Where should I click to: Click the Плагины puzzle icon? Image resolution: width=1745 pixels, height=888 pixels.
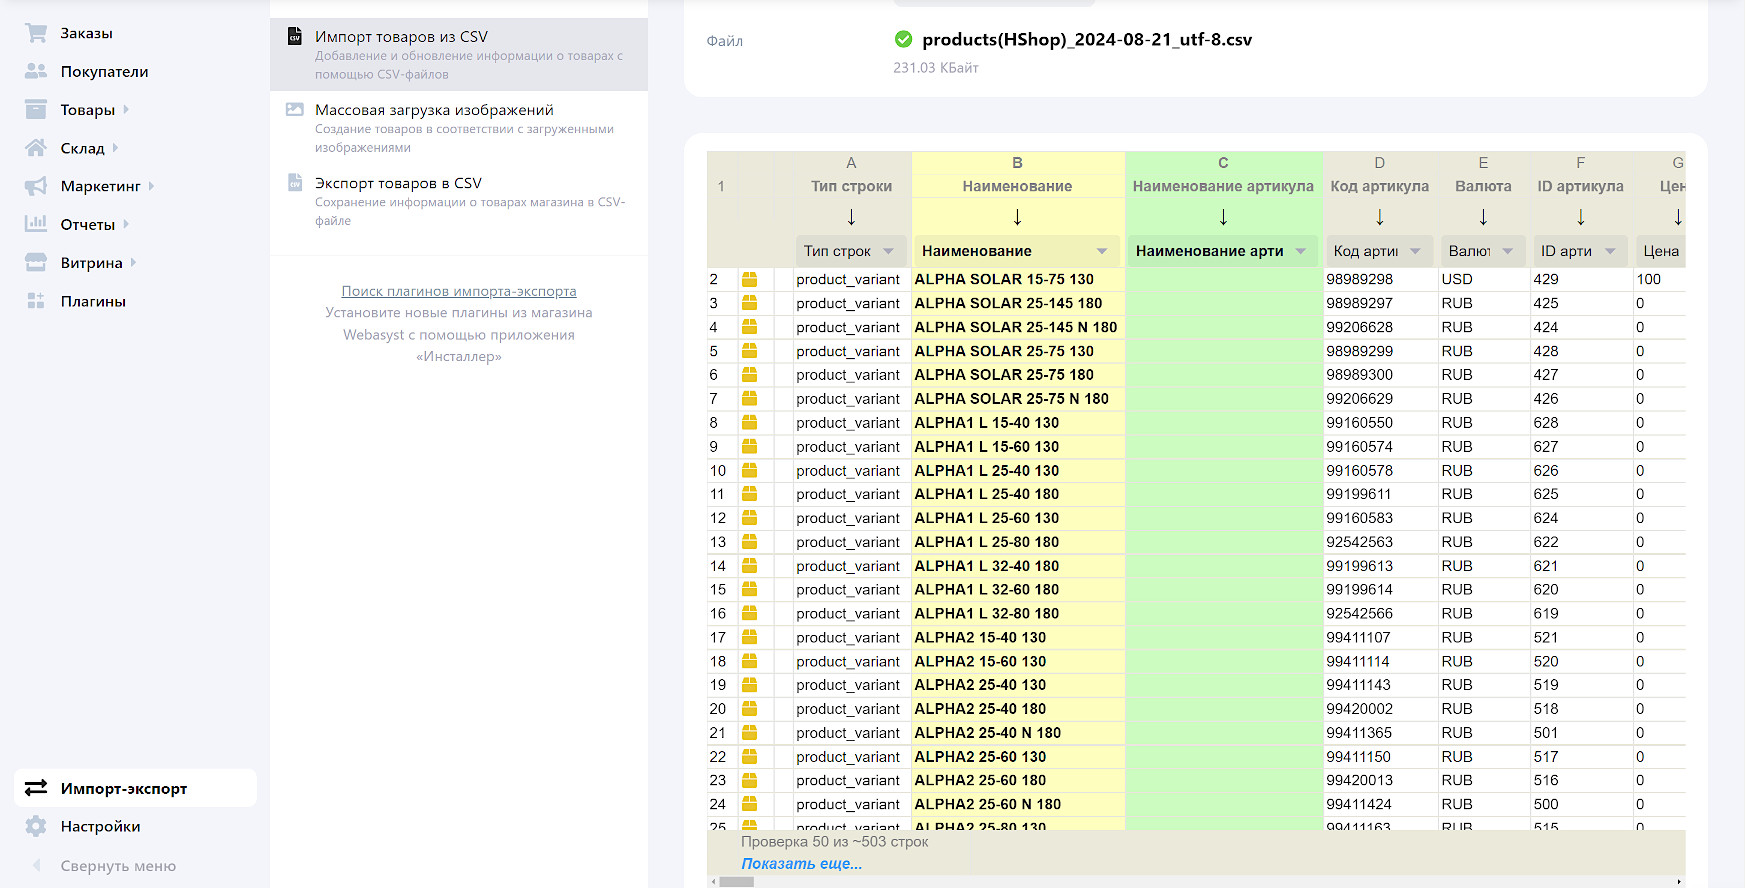(x=36, y=301)
